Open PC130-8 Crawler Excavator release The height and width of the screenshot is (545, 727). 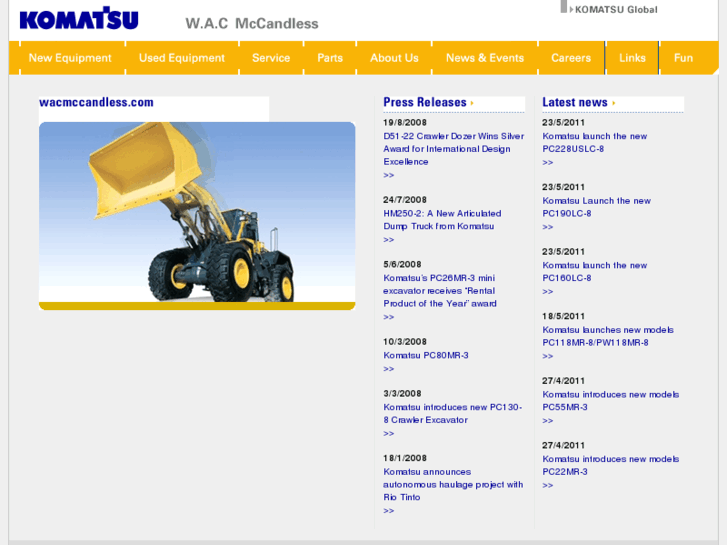pyautogui.click(x=453, y=413)
